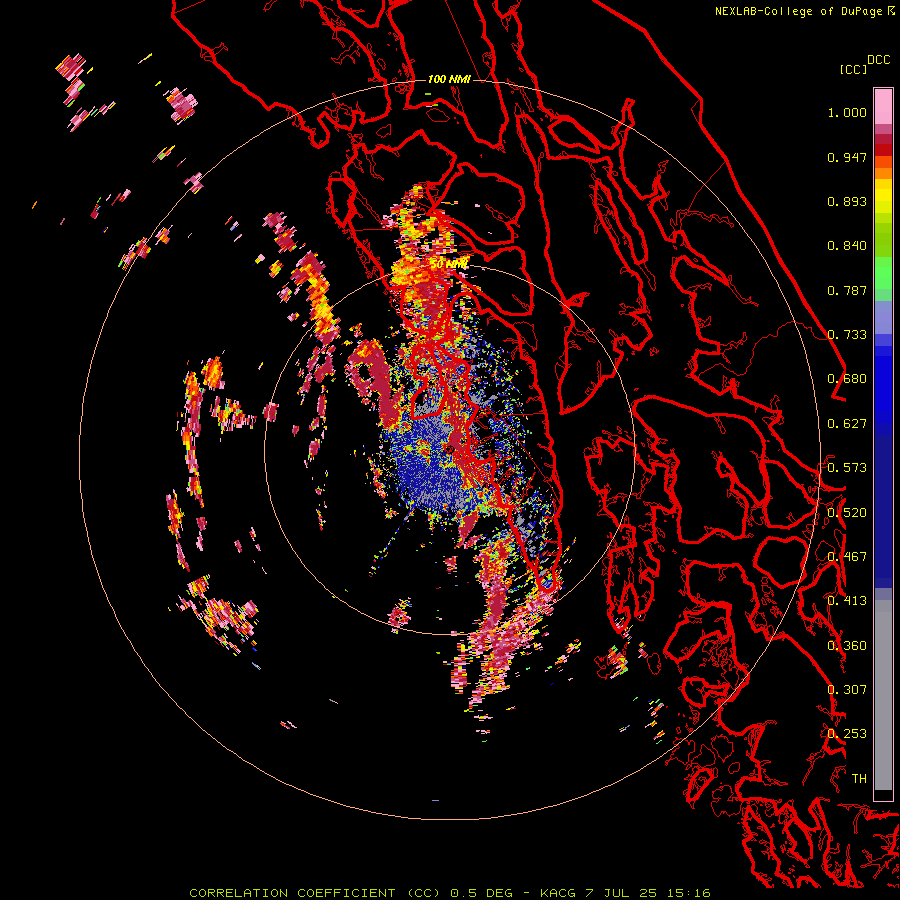Screen dimensions: 900x900
Task: Click the 100 NMI range ring label
Action: click(x=449, y=79)
